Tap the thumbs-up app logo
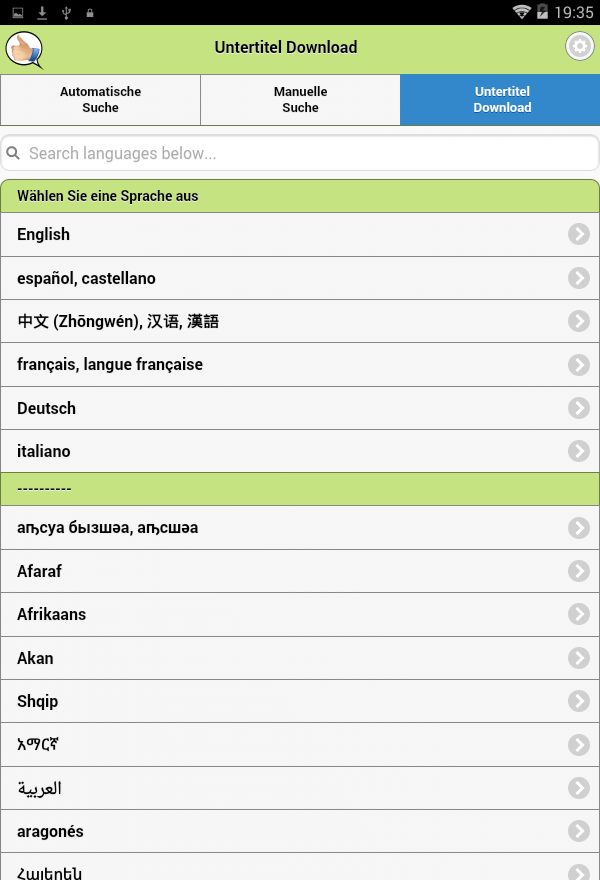The height and width of the screenshot is (880, 600). click(24, 50)
